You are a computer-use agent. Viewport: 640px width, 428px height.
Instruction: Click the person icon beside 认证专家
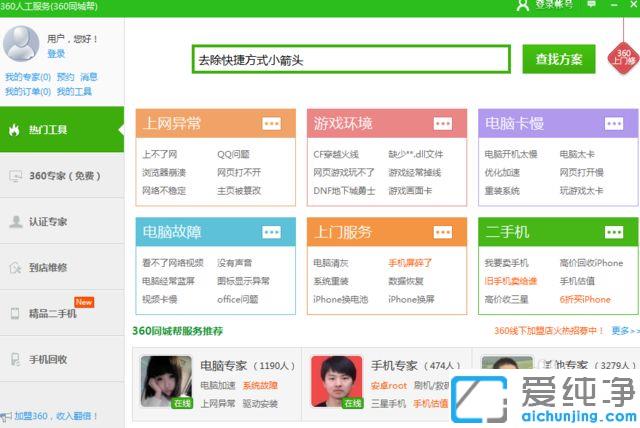tap(14, 222)
